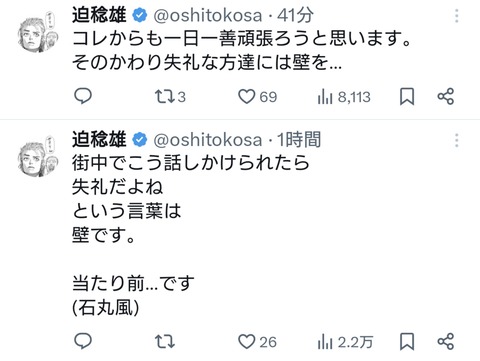Retweet the 1時間 tweet
Image resolution: width=480 pixels, height=361 pixels.
(x=165, y=342)
